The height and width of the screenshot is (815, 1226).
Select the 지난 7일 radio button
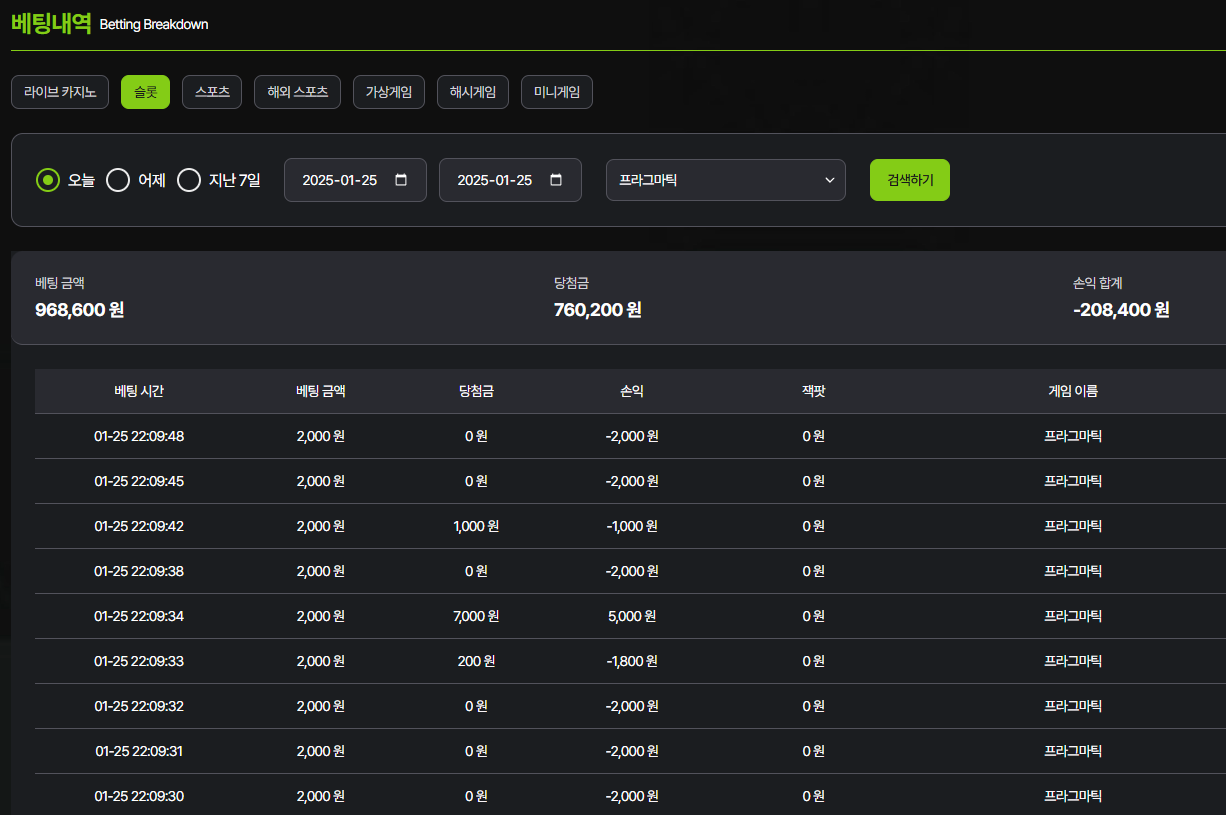coord(189,180)
